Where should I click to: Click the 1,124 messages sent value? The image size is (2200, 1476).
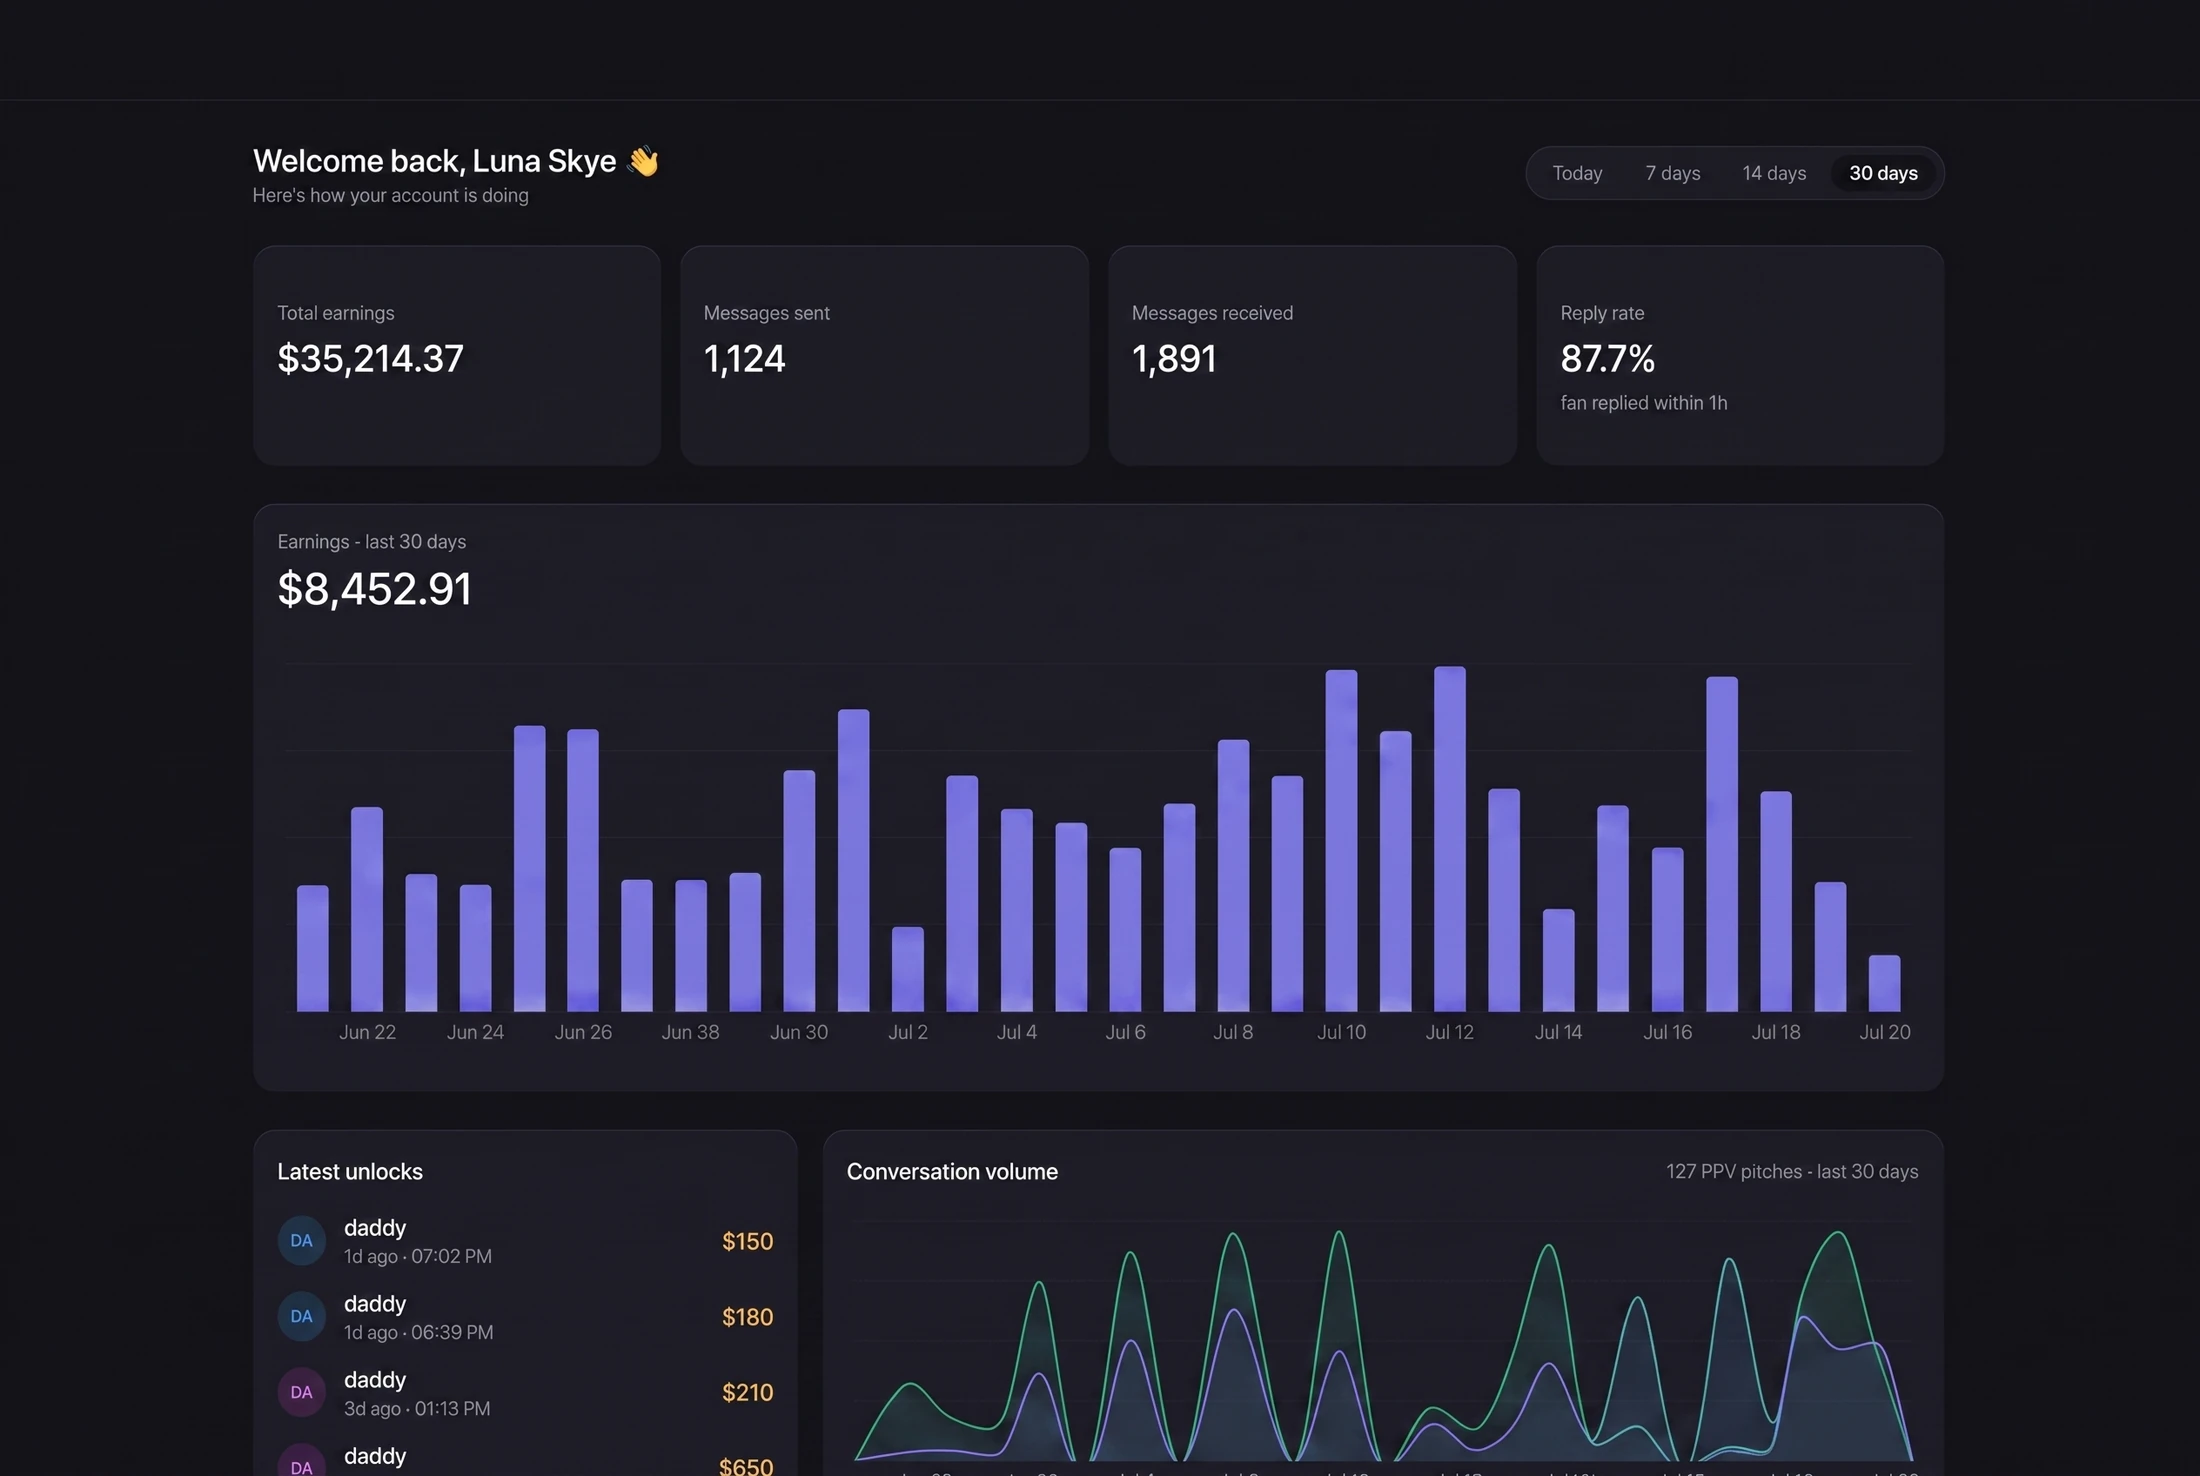pos(744,358)
